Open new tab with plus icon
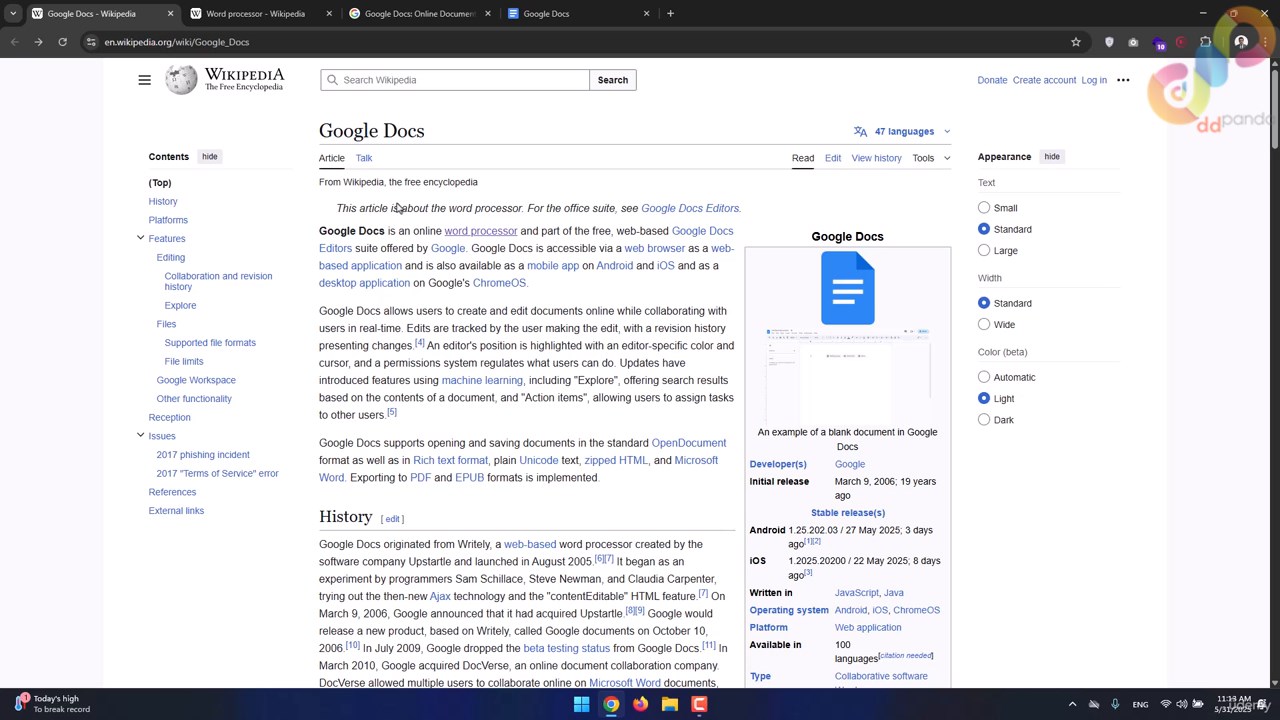This screenshot has height=720, width=1280. (x=670, y=13)
